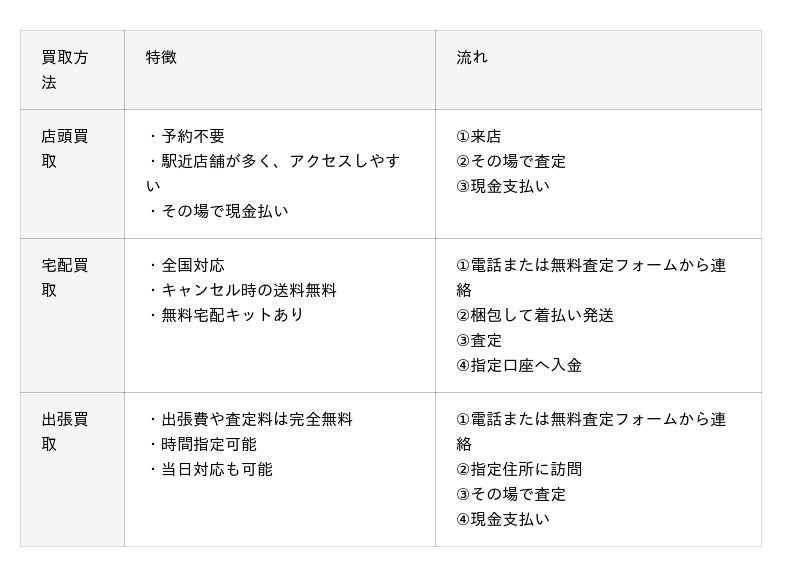This screenshot has width=800, height=577.
Task: Click 駅近店舗が多く、アクセスしやすい text
Action: (273, 173)
